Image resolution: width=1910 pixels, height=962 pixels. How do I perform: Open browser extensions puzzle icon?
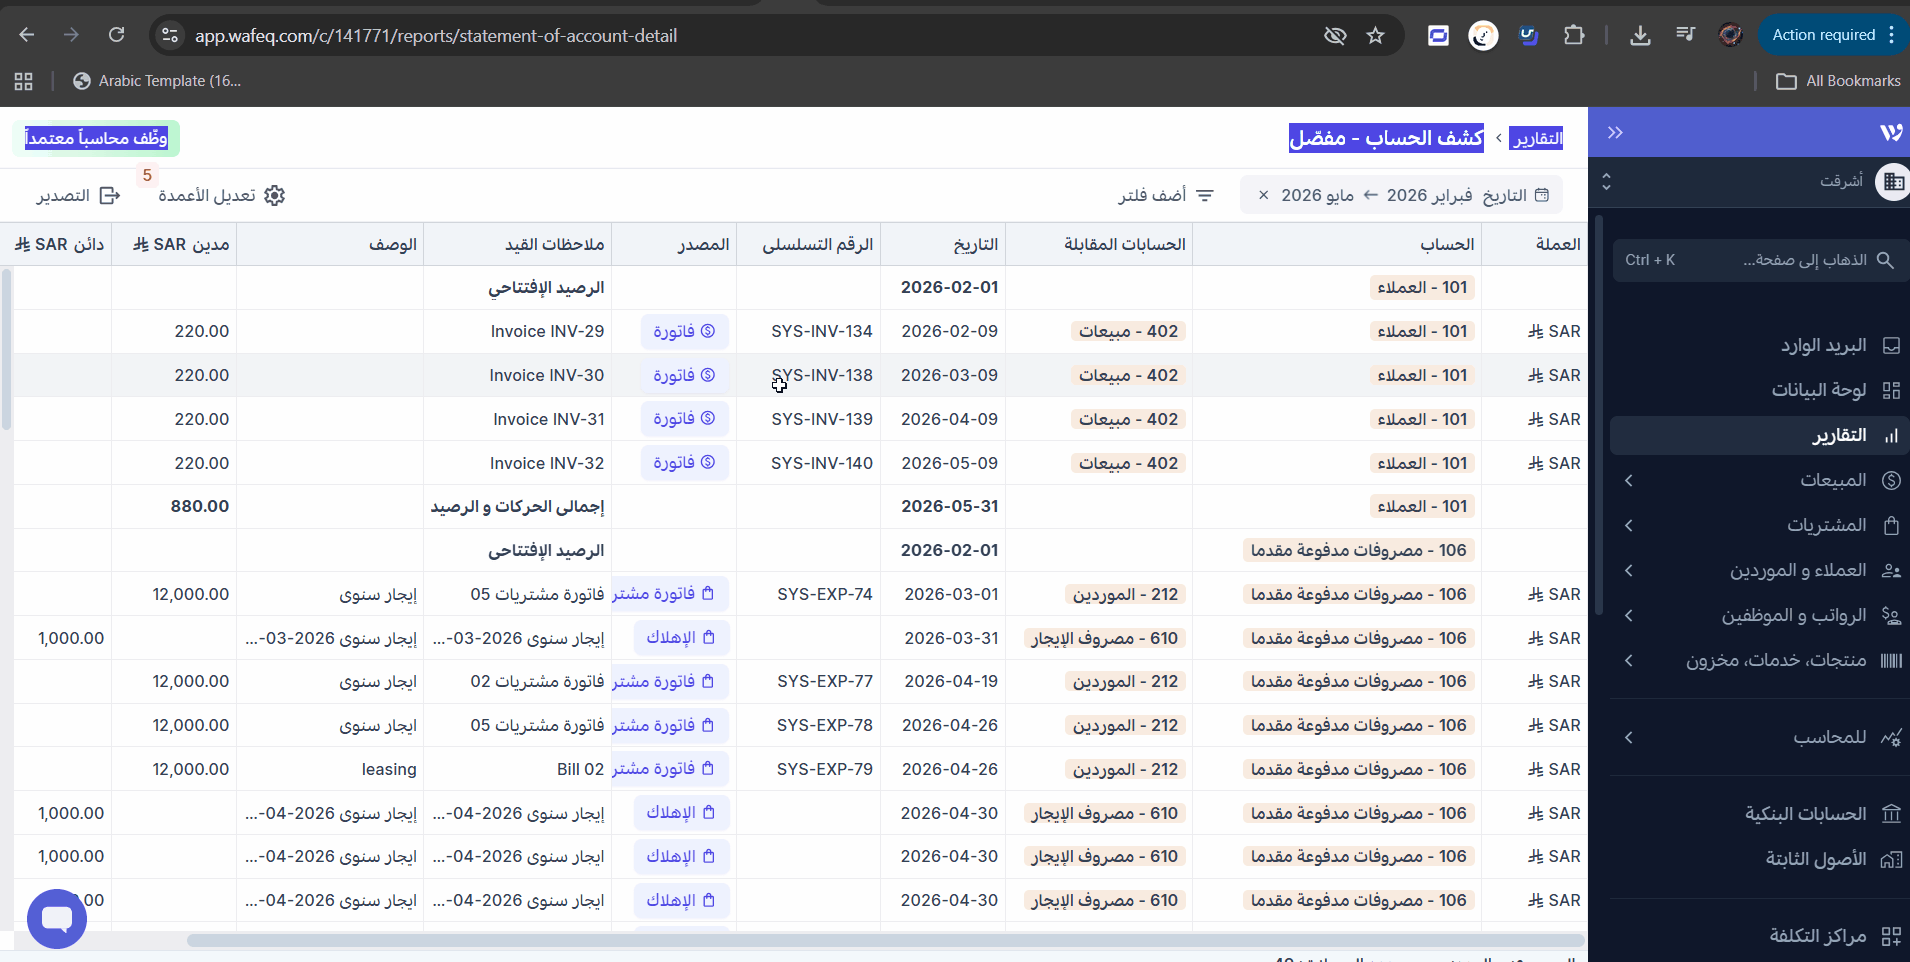click(1574, 36)
